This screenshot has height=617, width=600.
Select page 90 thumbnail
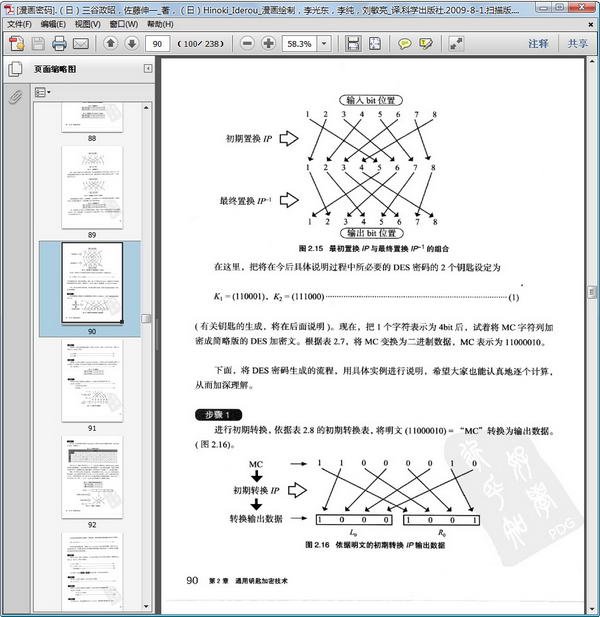coord(92,283)
